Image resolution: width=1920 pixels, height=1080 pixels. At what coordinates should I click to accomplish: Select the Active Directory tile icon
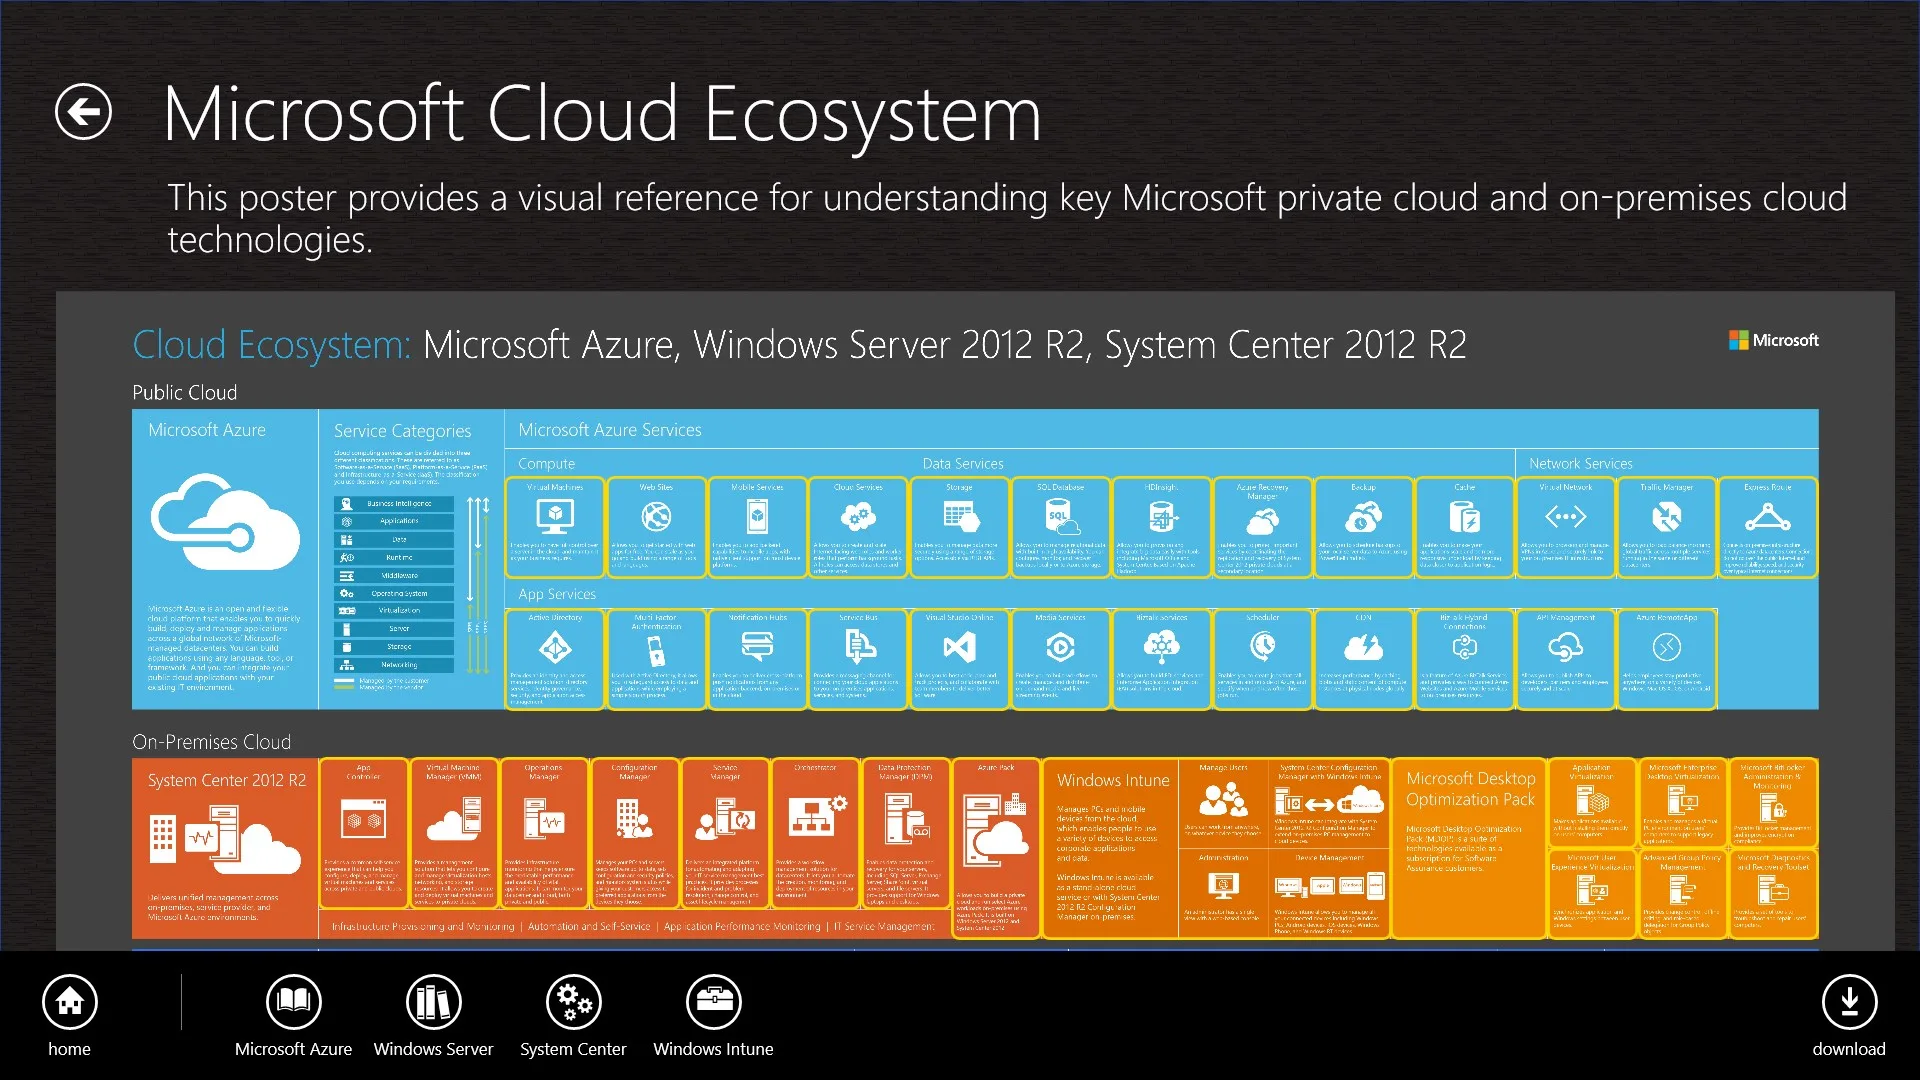[x=555, y=649]
